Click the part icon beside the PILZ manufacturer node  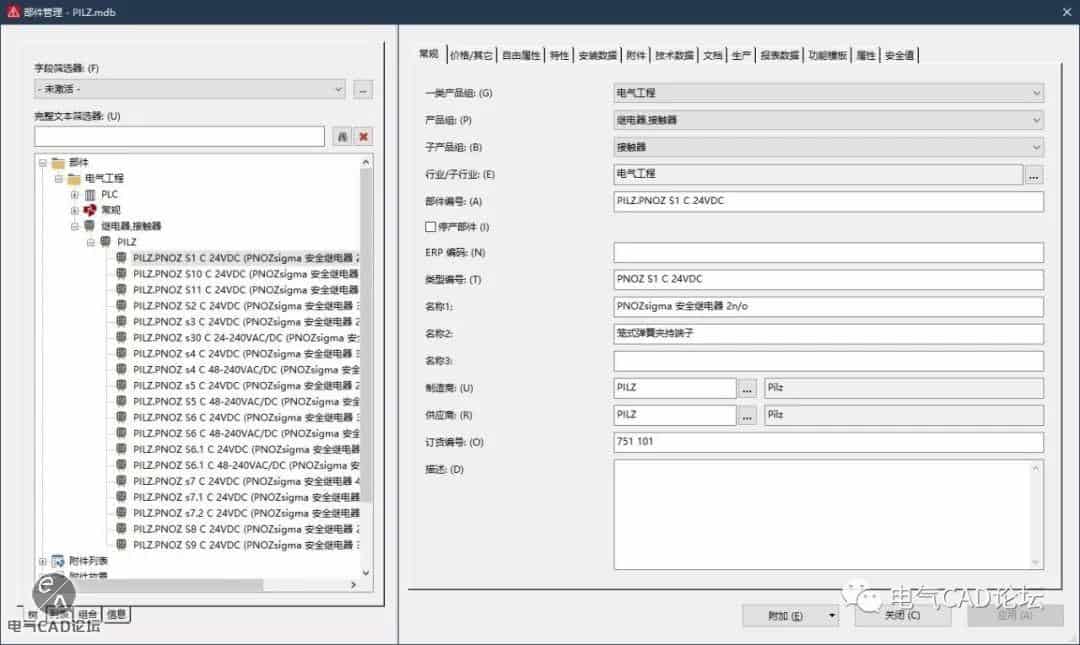[x=105, y=242]
